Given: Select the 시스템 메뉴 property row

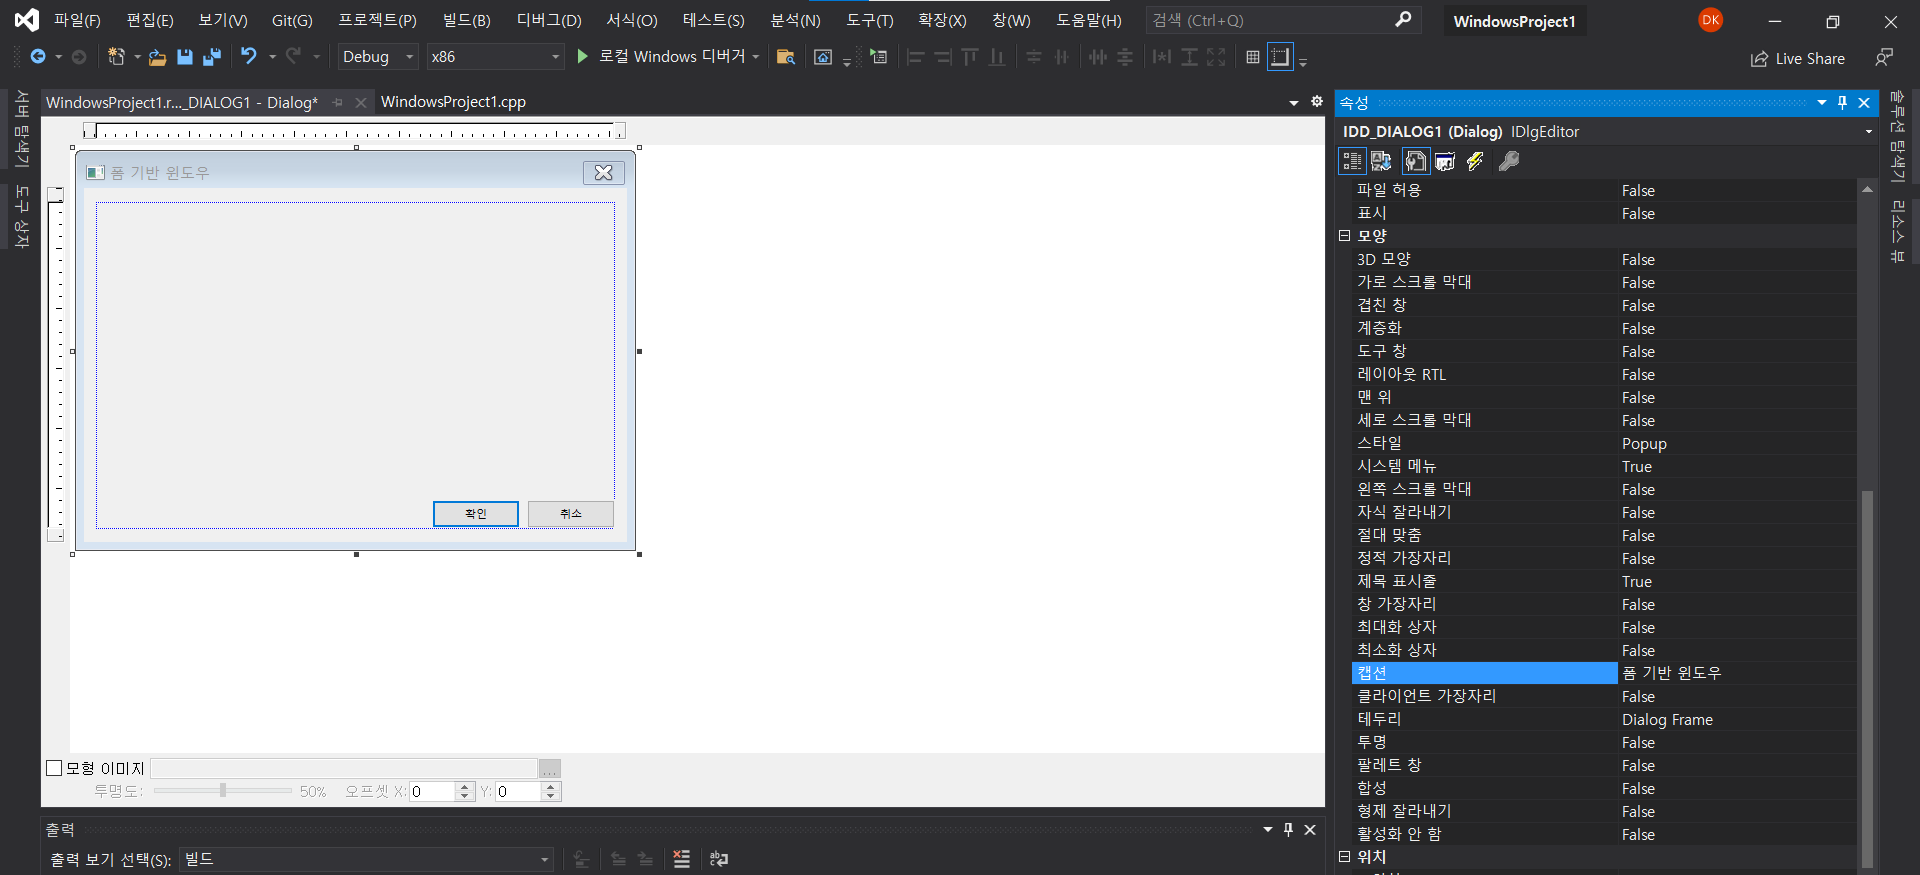Looking at the screenshot, I should tap(1604, 466).
